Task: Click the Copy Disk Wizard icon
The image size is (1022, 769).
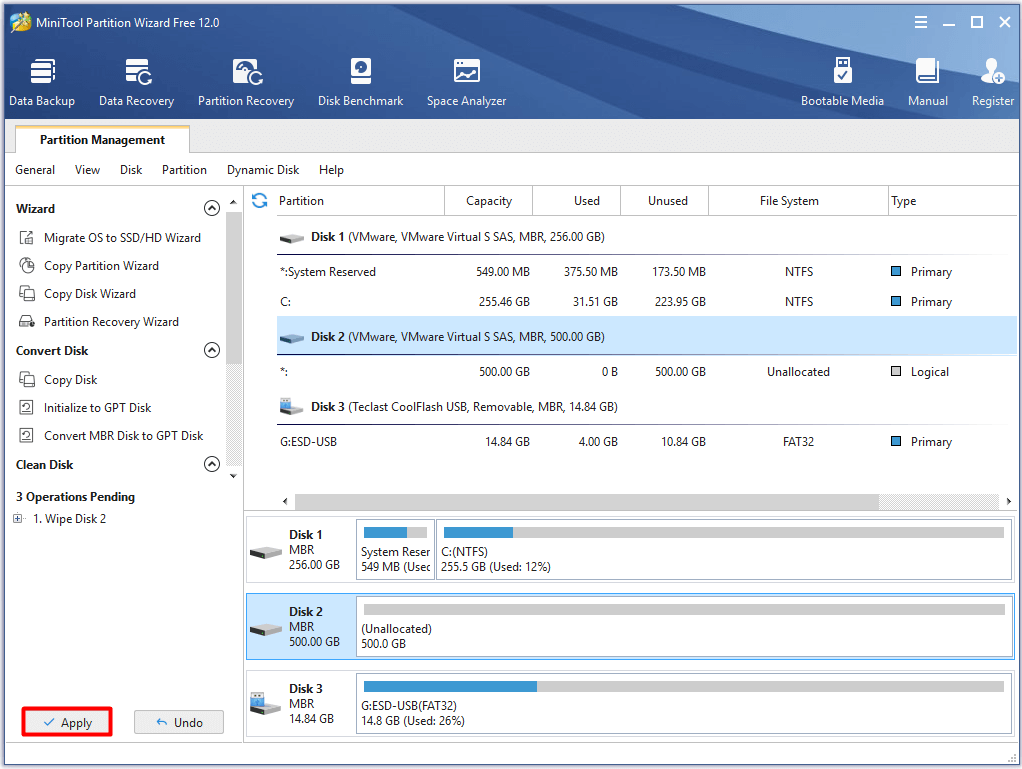Action: [x=27, y=294]
